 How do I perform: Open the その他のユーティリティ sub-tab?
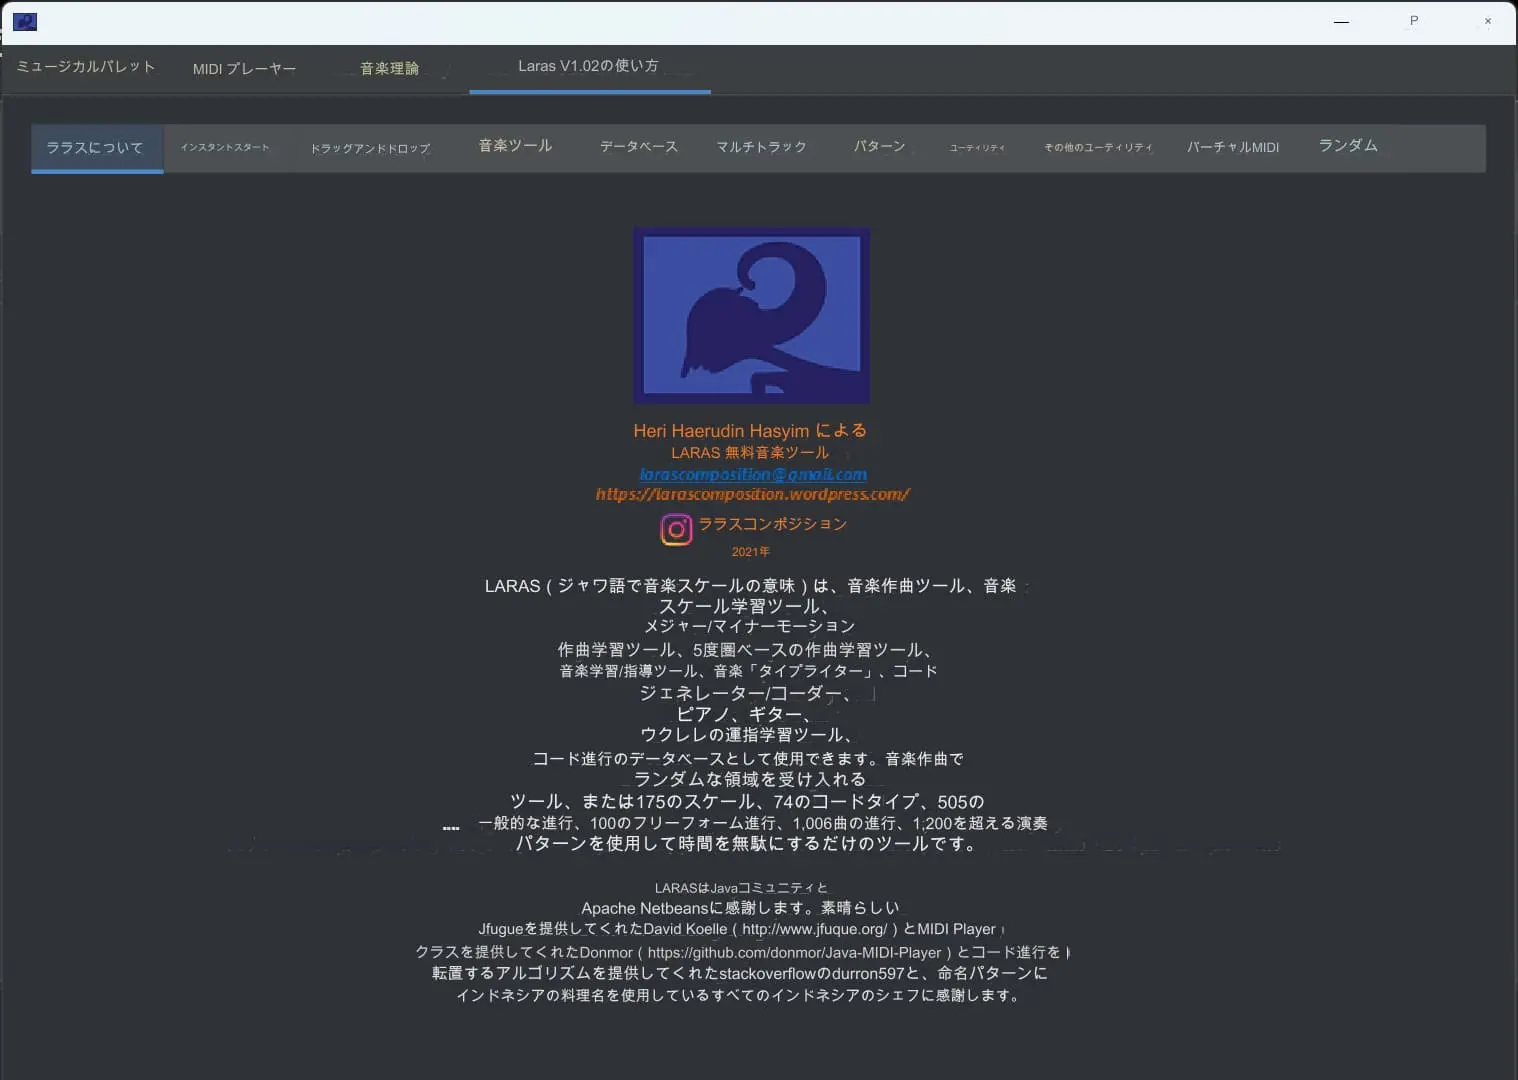click(x=1098, y=148)
